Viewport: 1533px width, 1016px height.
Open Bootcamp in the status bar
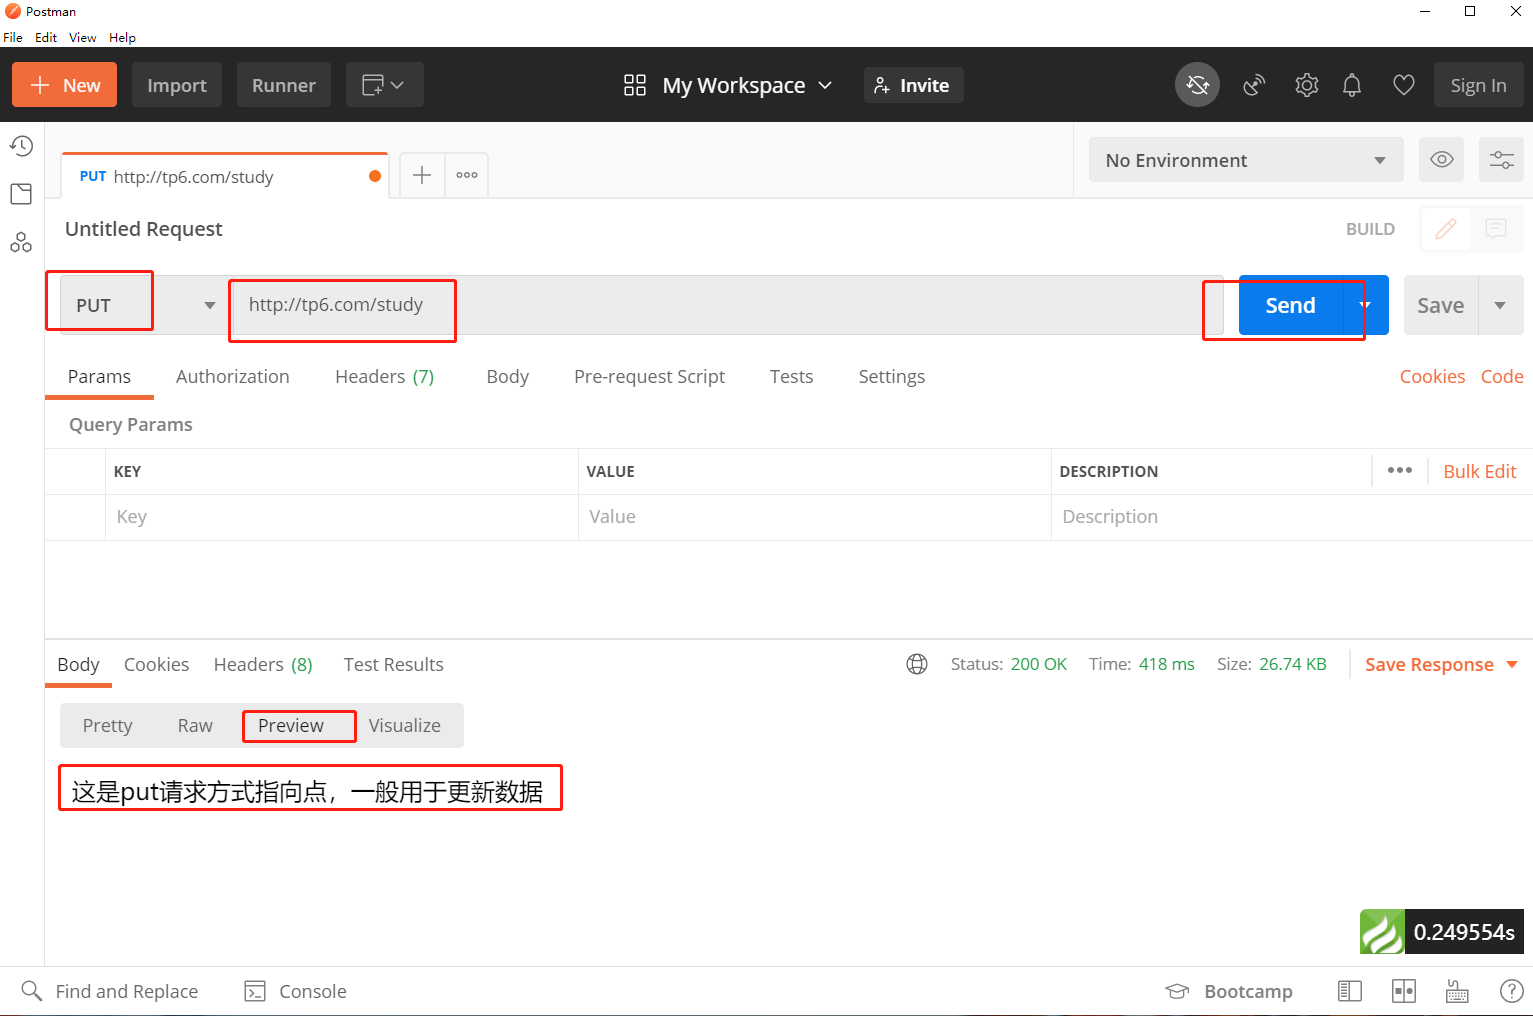pyautogui.click(x=1229, y=991)
